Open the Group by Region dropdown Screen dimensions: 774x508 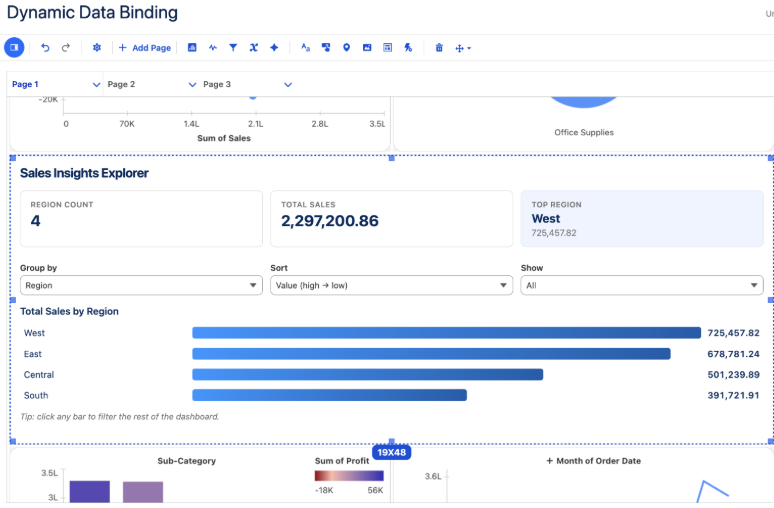click(x=141, y=285)
